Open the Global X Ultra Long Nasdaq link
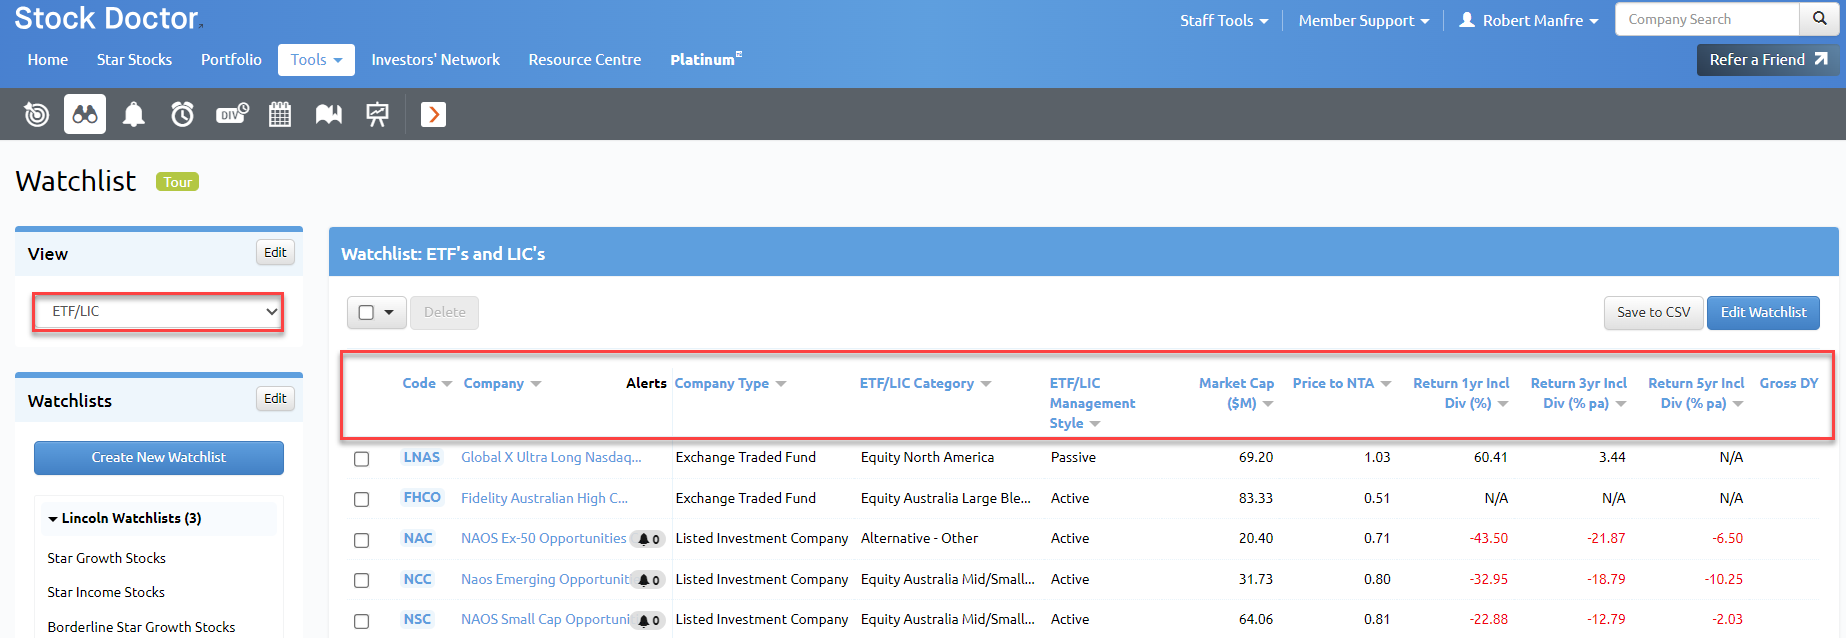 click(x=551, y=457)
